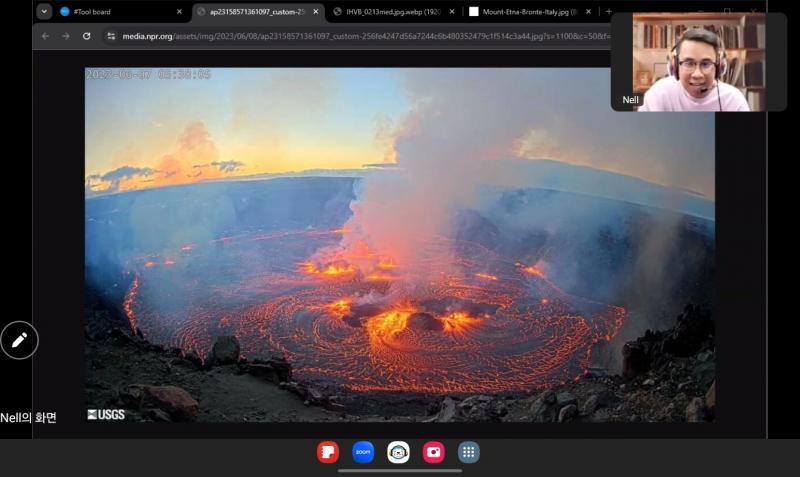
Task: Click the browser forward arrow
Action: [66, 36]
